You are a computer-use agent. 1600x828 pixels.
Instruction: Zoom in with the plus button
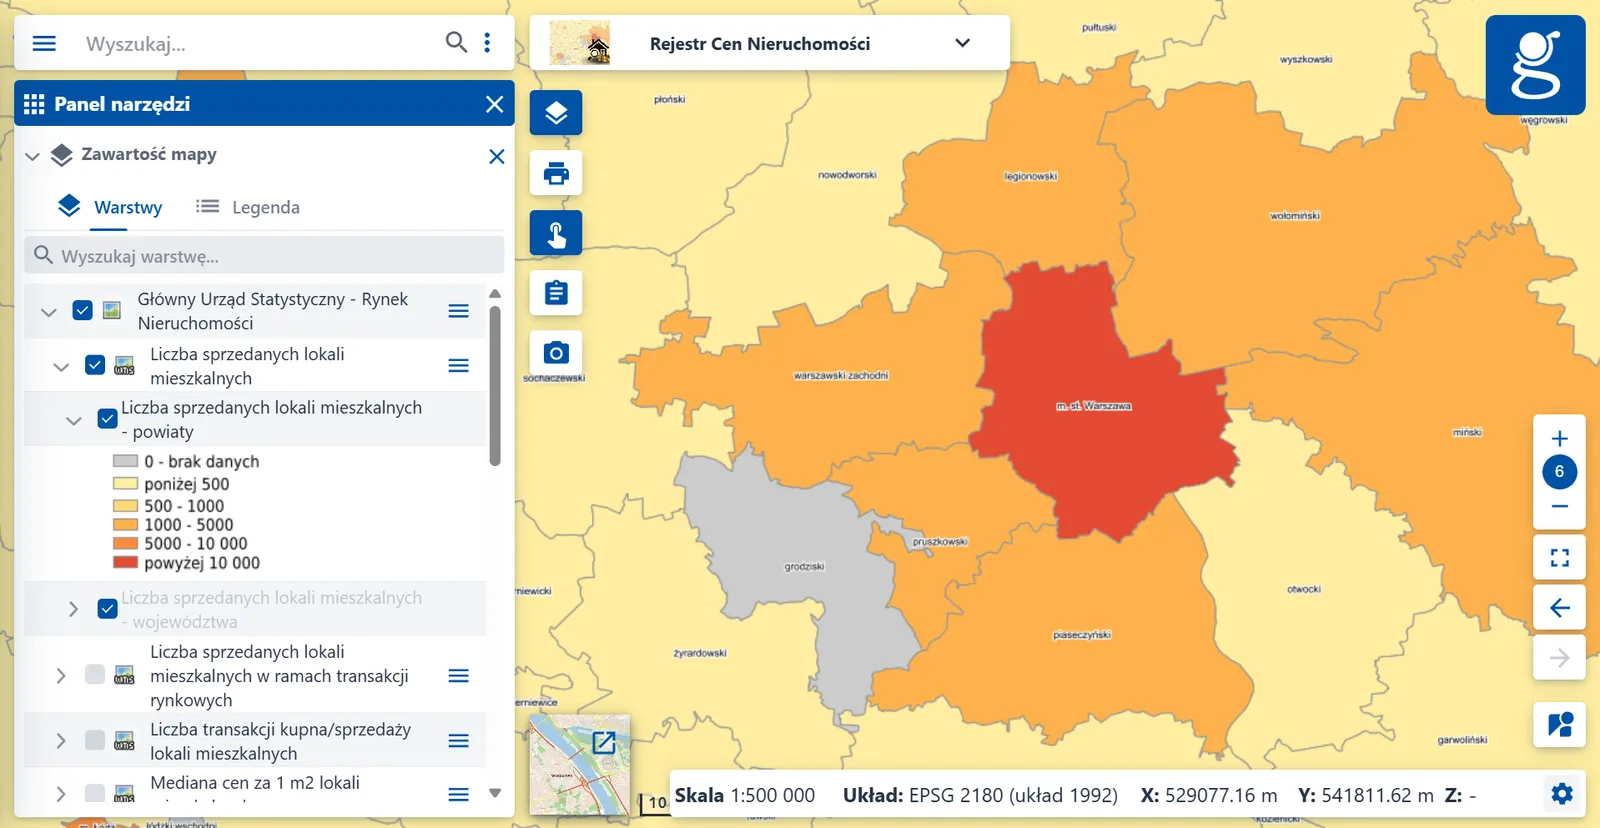[x=1559, y=438]
